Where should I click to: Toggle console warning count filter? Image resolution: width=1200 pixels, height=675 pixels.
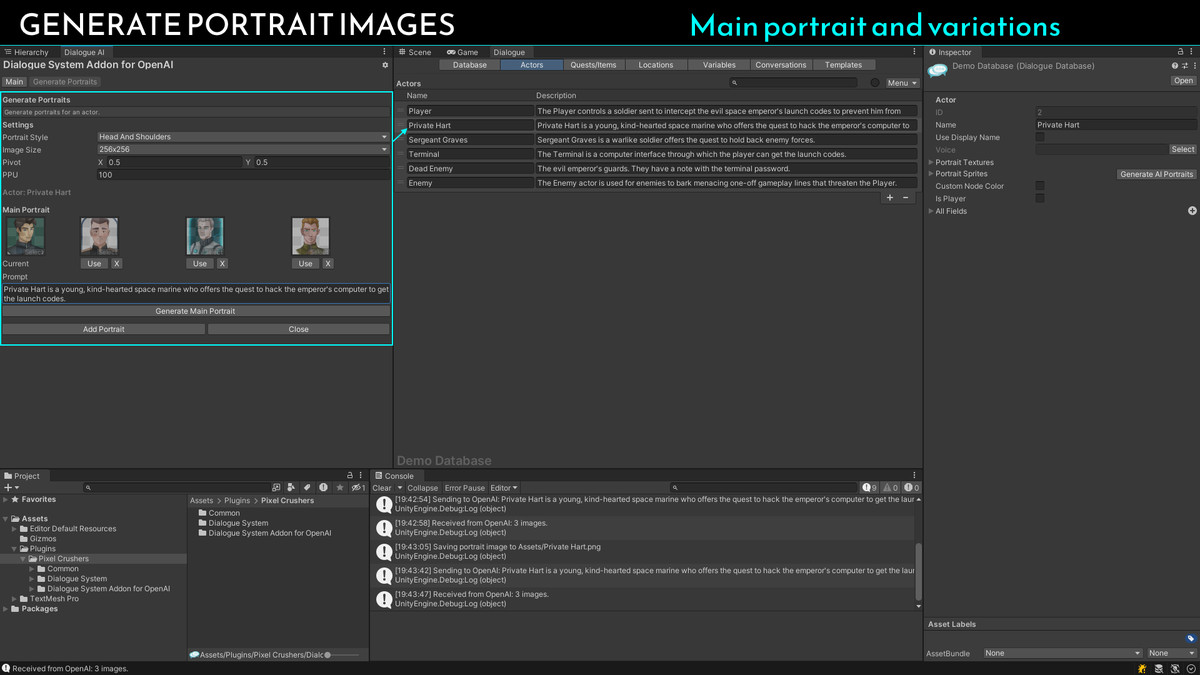pyautogui.click(x=890, y=488)
